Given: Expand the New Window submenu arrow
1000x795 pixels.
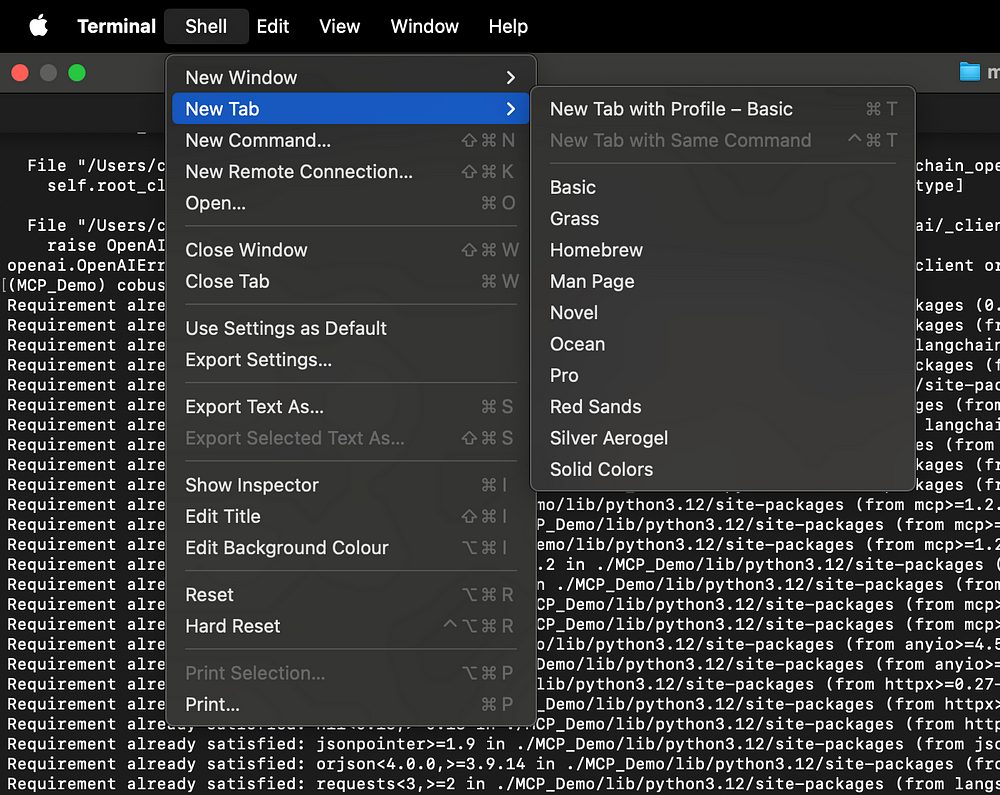Looking at the screenshot, I should (x=510, y=78).
